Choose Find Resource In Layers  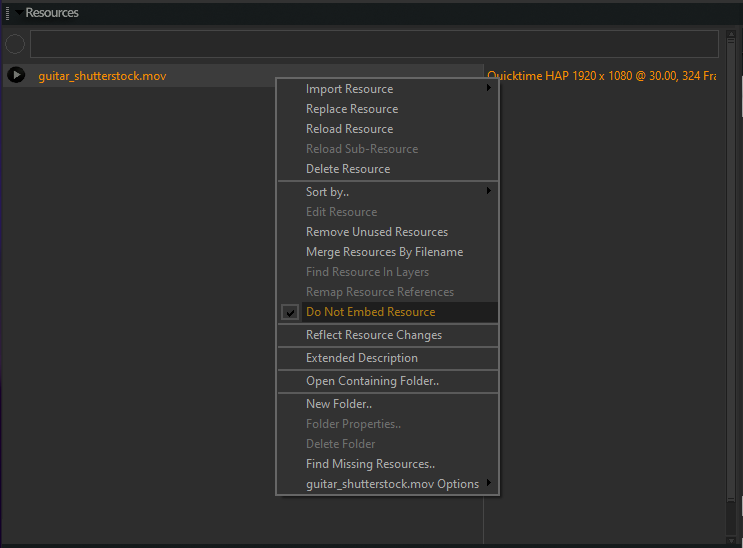tap(388, 271)
